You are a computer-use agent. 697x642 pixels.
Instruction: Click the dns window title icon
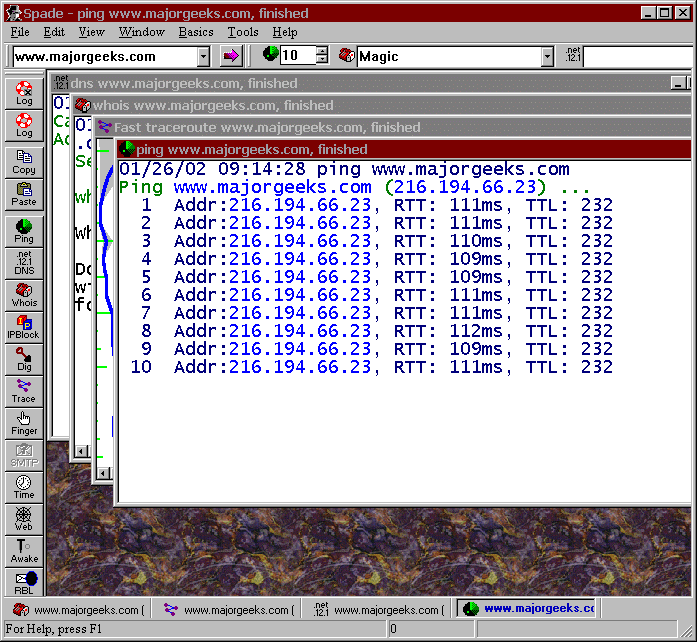tap(60, 83)
